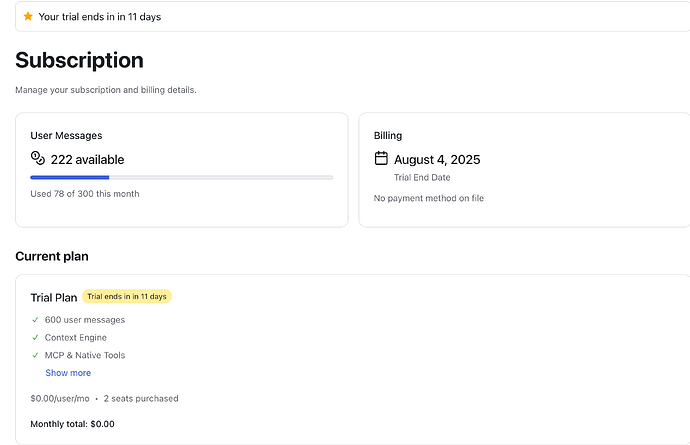Viewport: 690px width, 445px height.
Task: Click the 'Context Engine' feature text
Action: click(76, 338)
